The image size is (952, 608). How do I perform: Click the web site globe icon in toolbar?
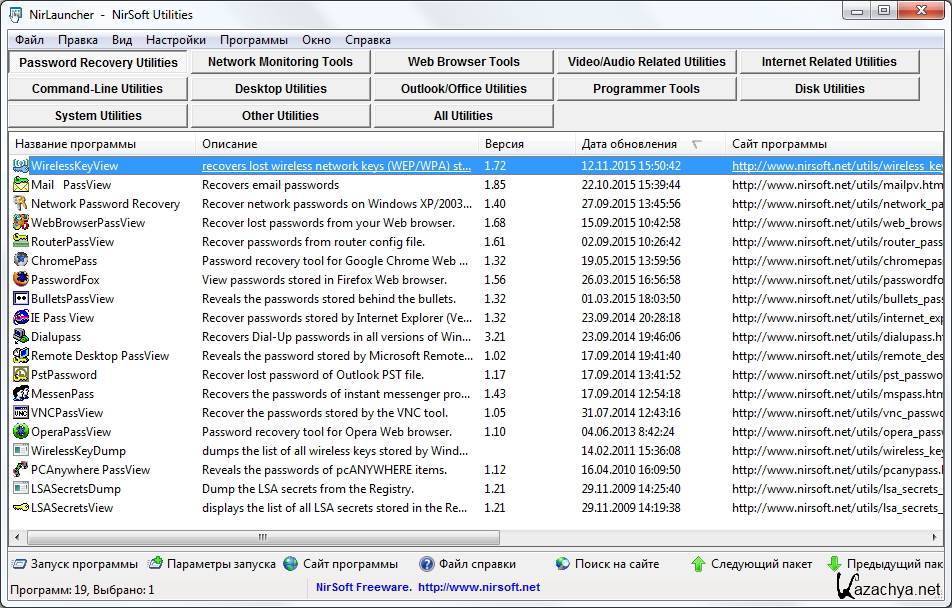tap(291, 564)
